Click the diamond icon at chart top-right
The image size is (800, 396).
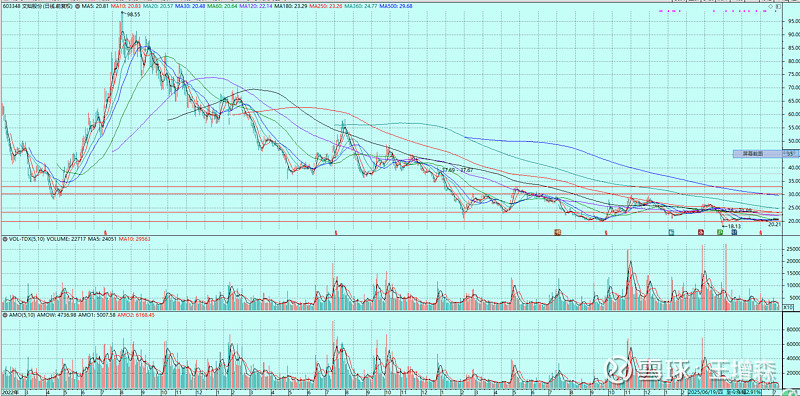[x=770, y=7]
